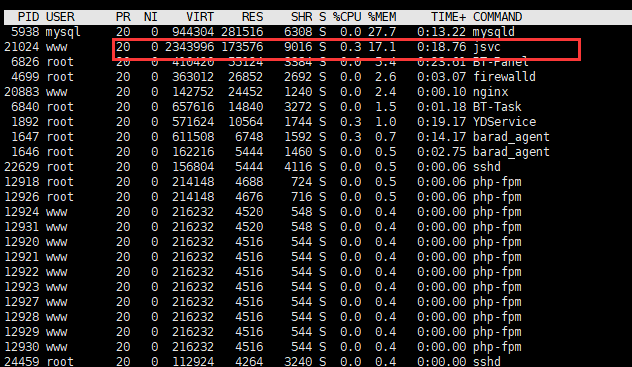Select the VIRT column header
Viewport: 632px width, 367px height.
(200, 17)
